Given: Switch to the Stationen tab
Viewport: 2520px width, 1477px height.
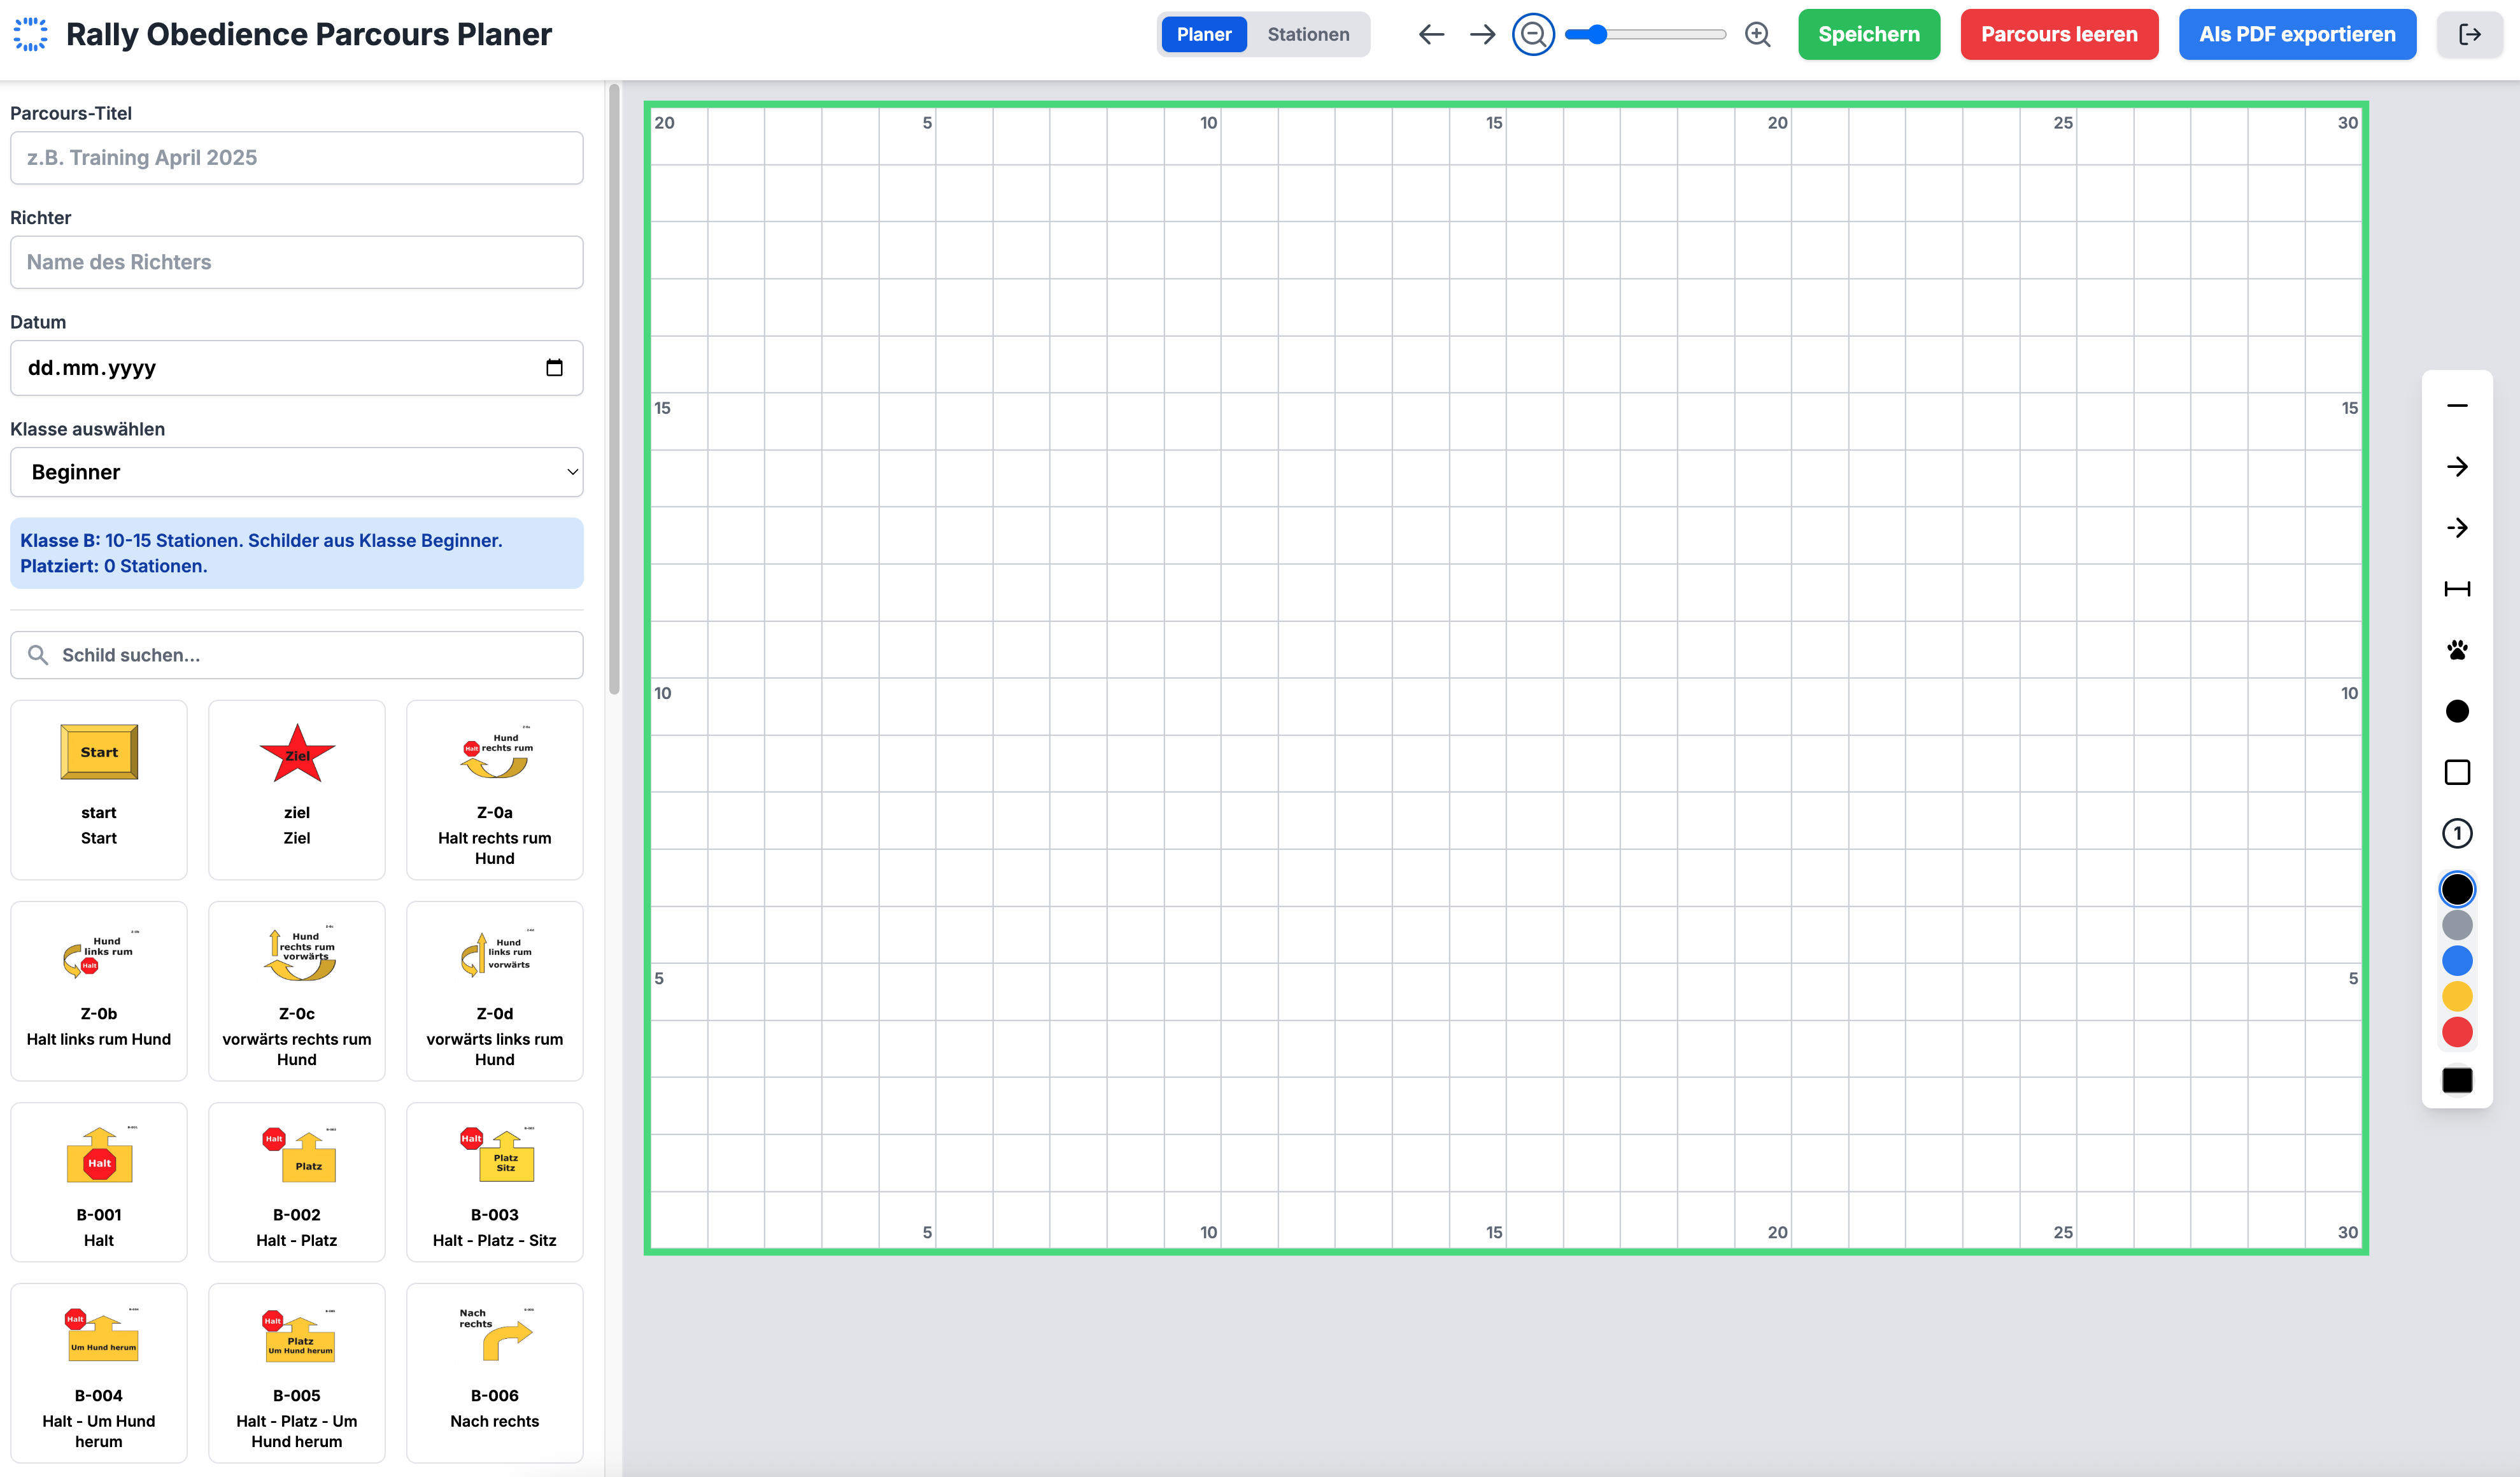Looking at the screenshot, I should [1307, 35].
